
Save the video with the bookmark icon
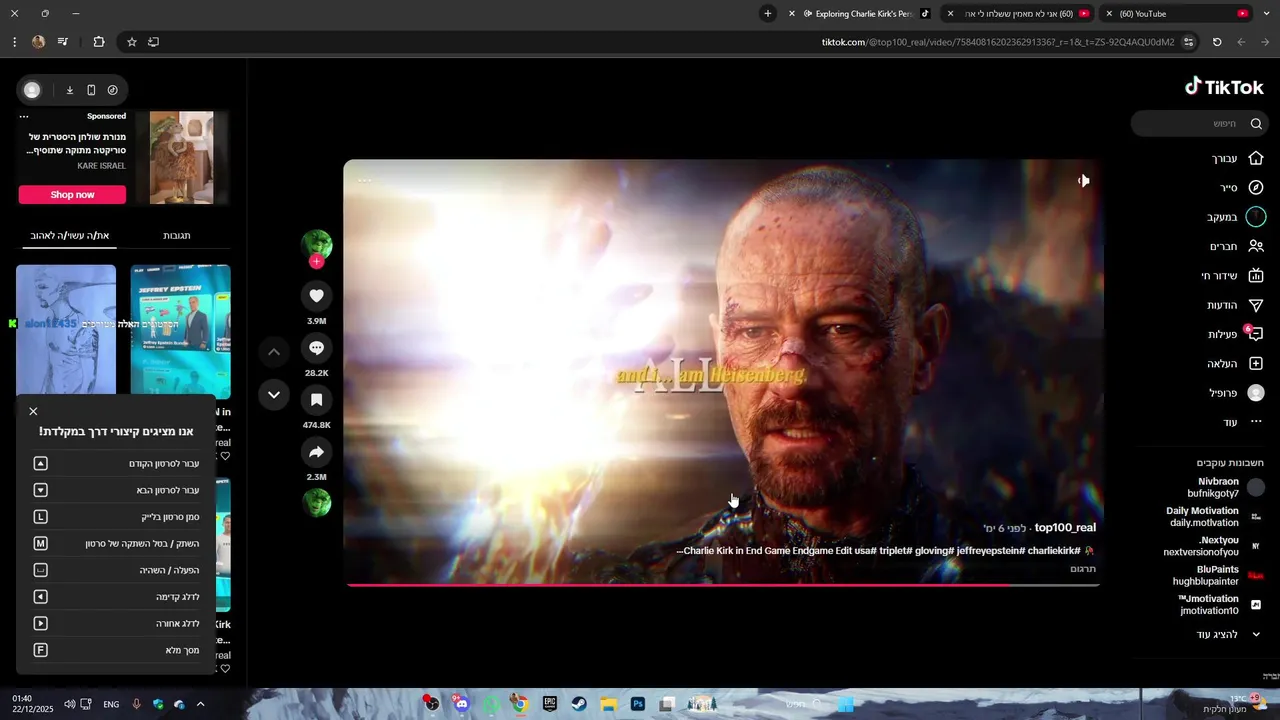pyautogui.click(x=316, y=400)
